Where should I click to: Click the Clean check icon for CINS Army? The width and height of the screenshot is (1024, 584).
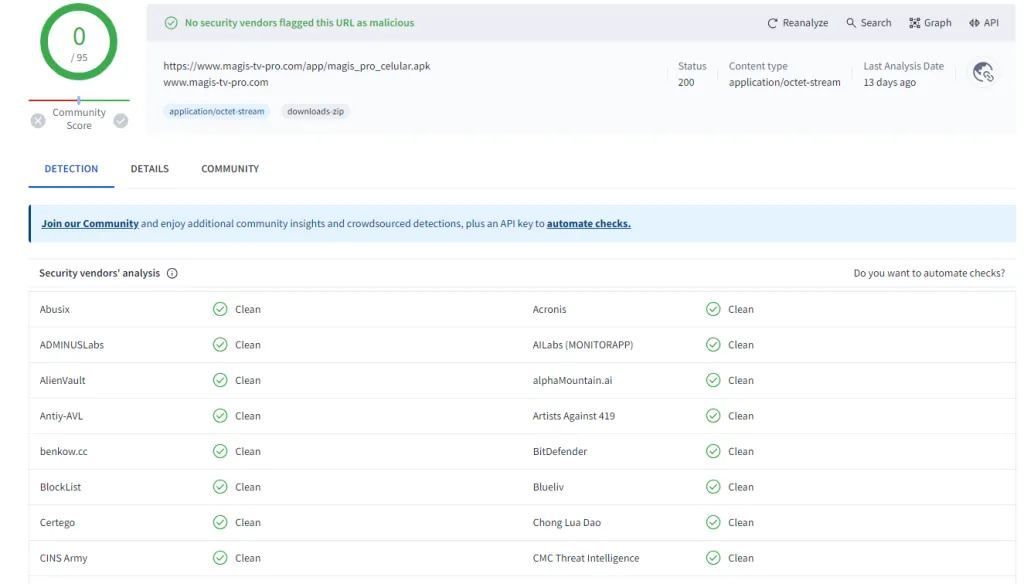(x=220, y=558)
